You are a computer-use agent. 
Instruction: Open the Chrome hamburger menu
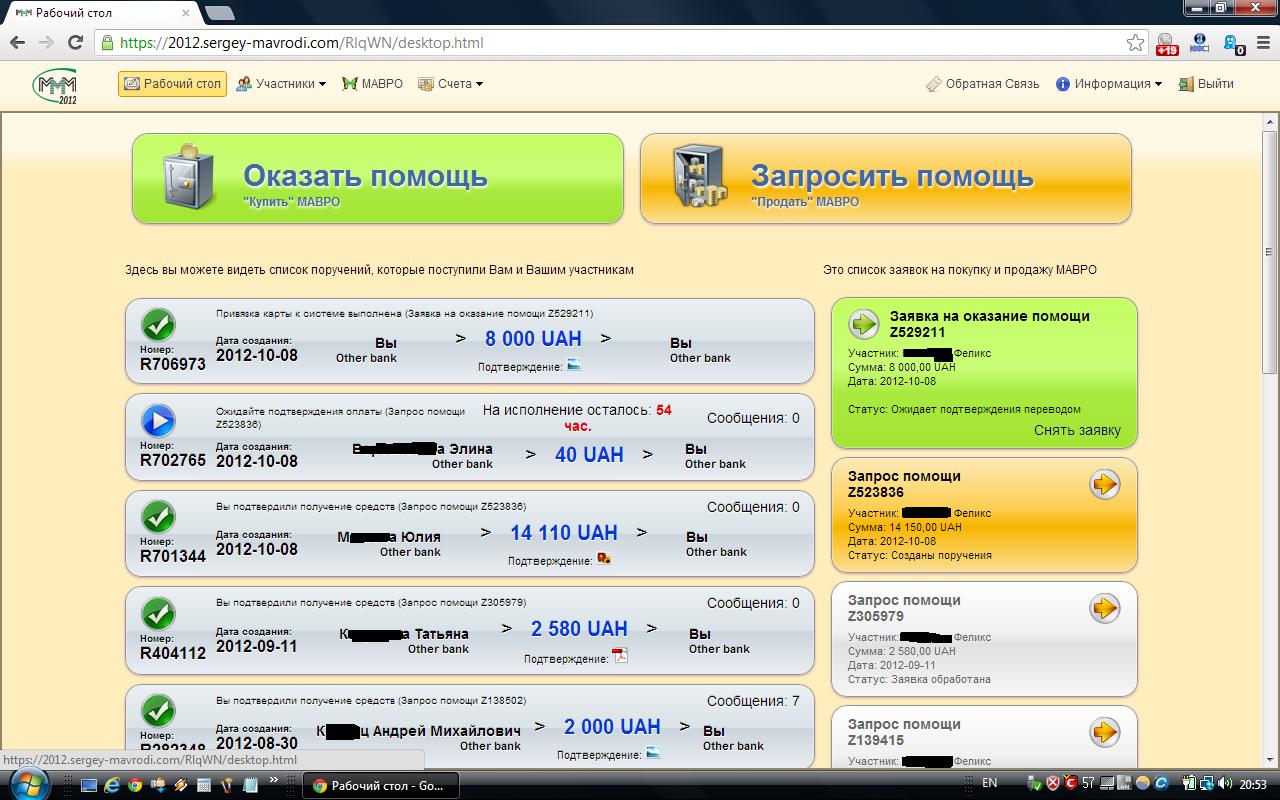click(x=1265, y=43)
